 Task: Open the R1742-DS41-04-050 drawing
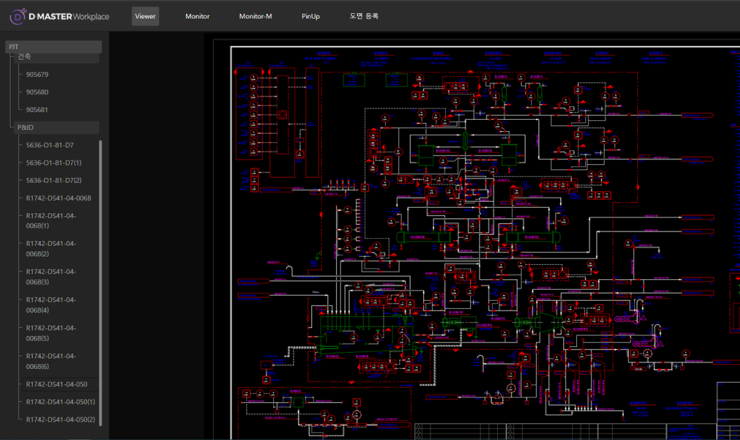click(x=56, y=384)
